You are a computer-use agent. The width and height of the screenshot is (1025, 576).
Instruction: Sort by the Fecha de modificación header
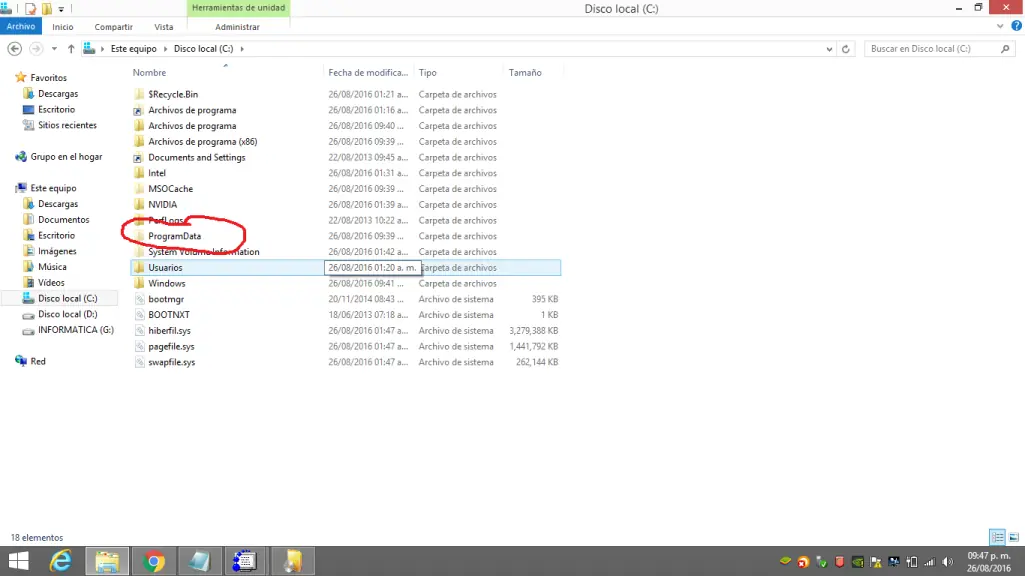tap(367, 73)
